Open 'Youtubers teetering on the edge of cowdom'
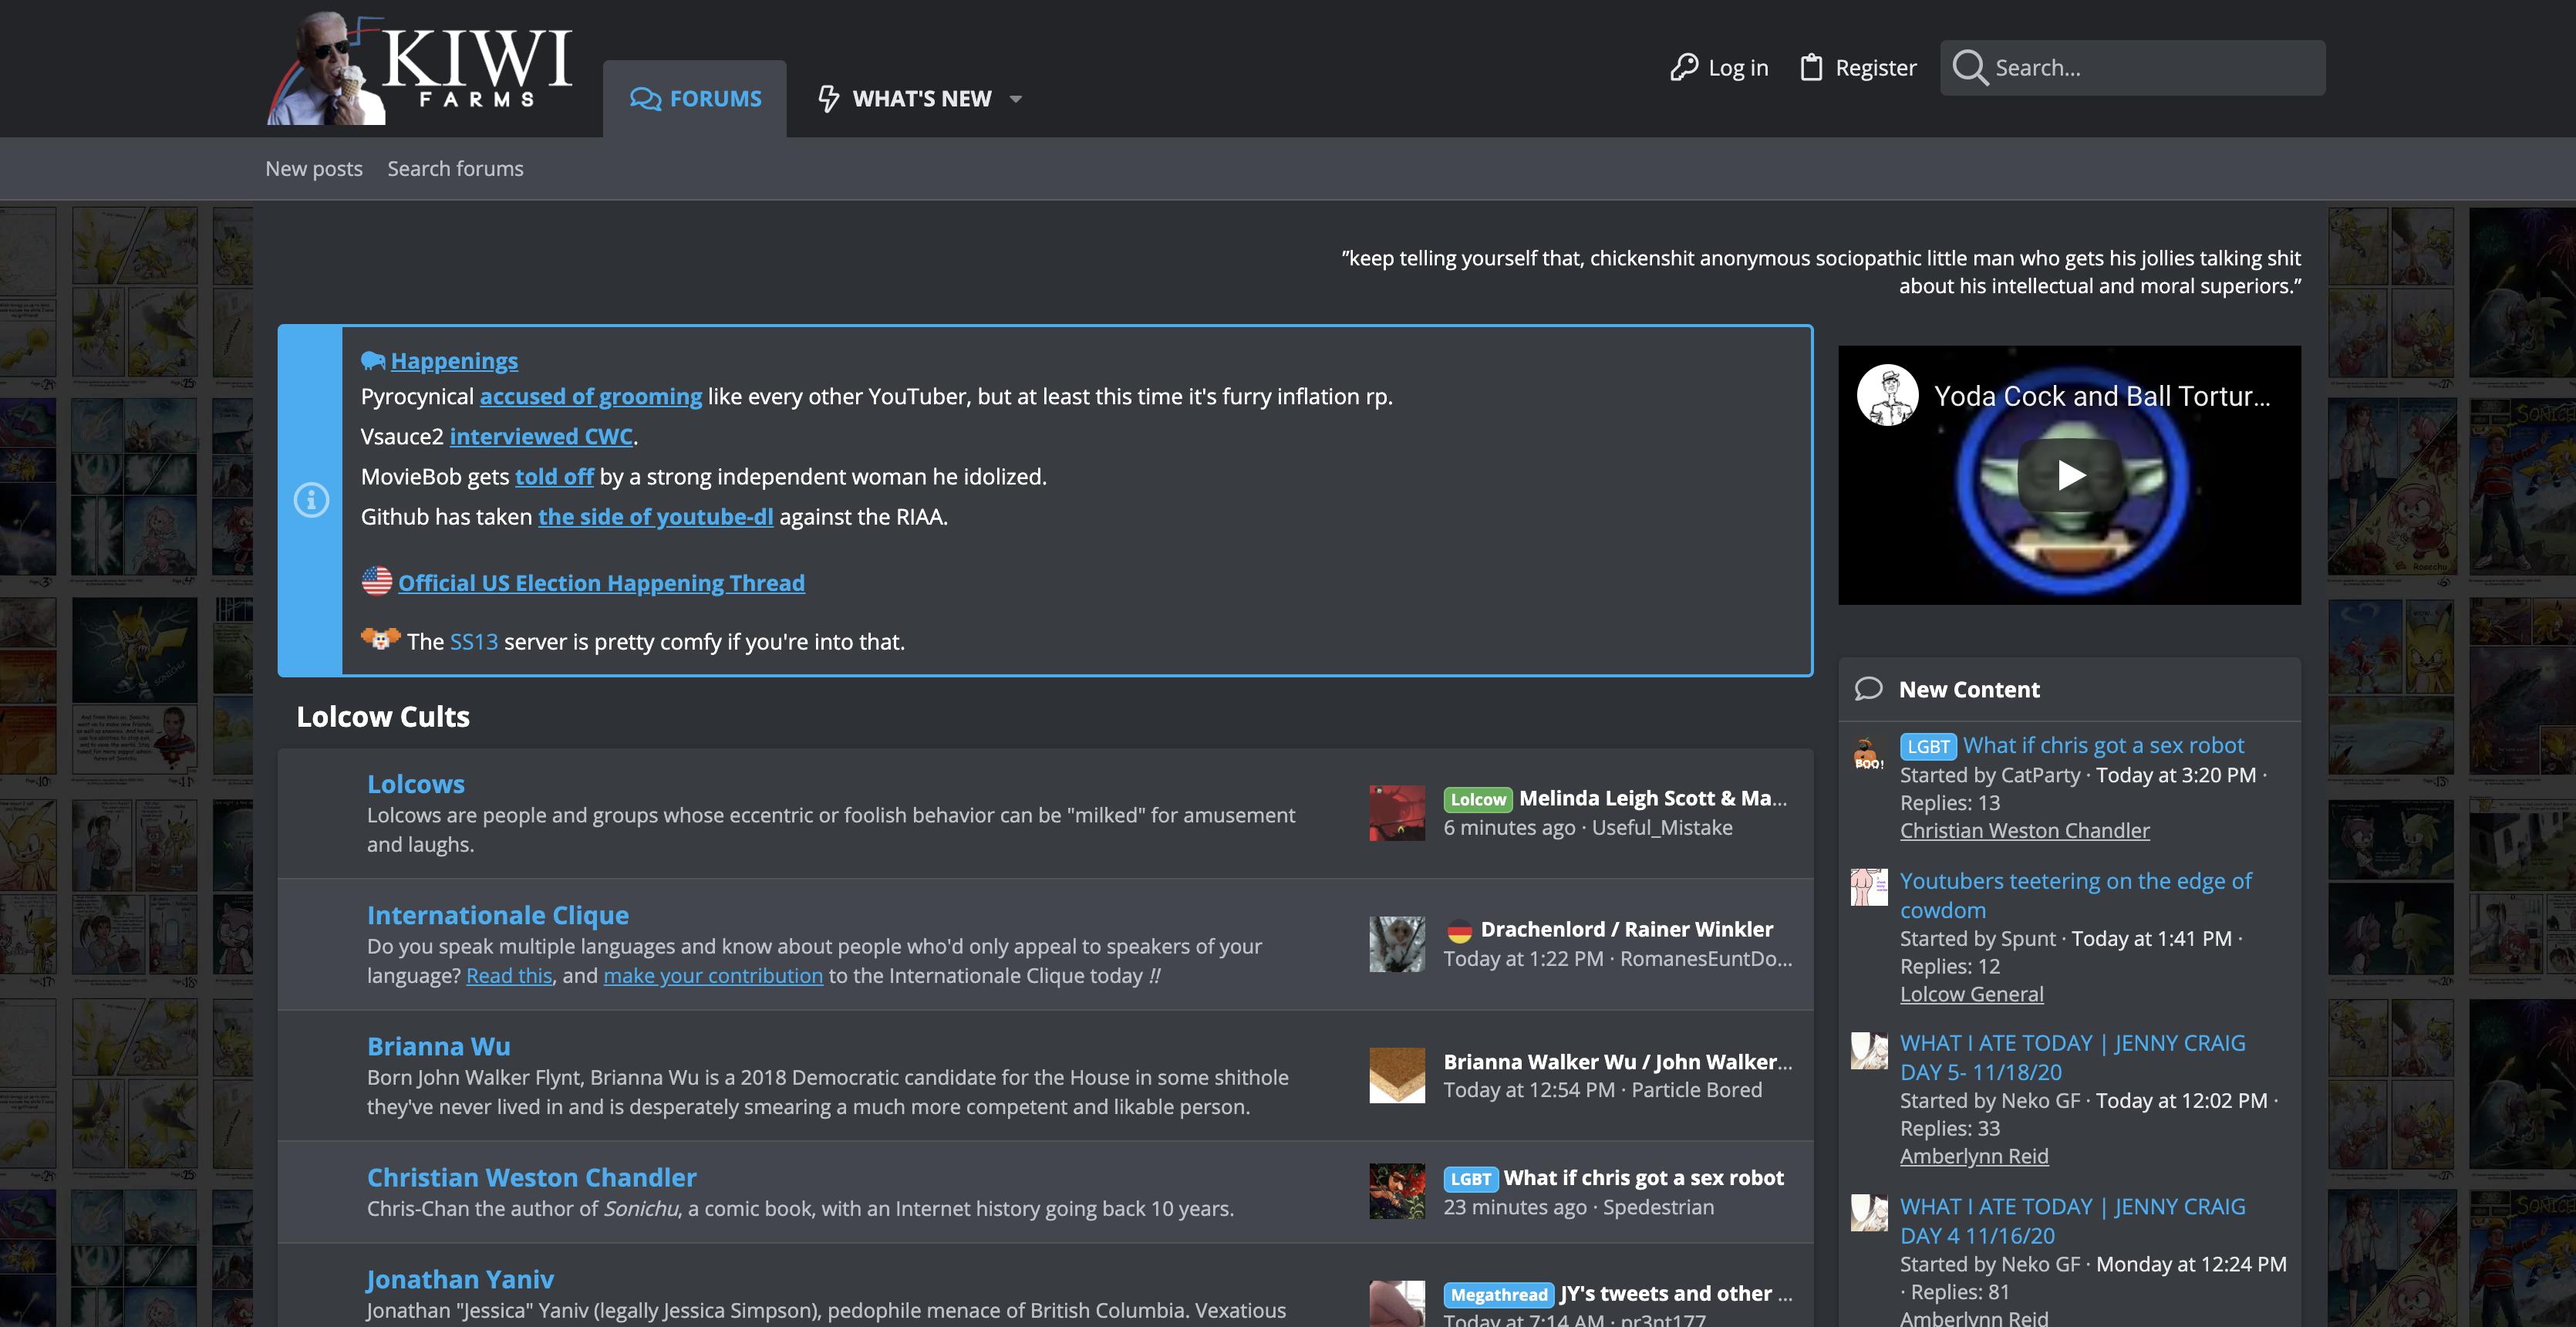The height and width of the screenshot is (1327, 2576). [x=2075, y=895]
